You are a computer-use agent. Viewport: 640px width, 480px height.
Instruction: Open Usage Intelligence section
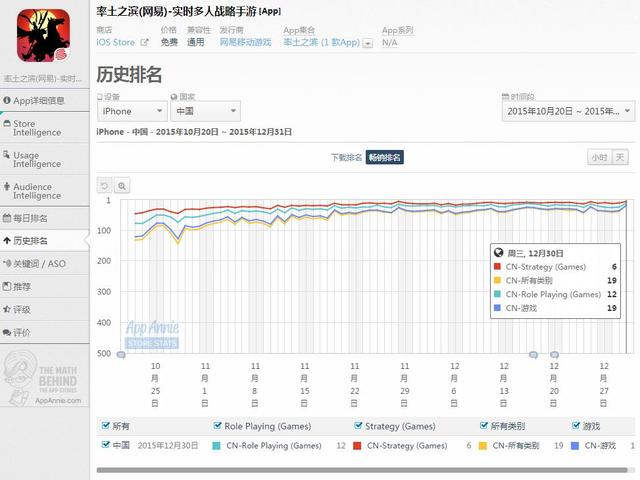pos(44,159)
